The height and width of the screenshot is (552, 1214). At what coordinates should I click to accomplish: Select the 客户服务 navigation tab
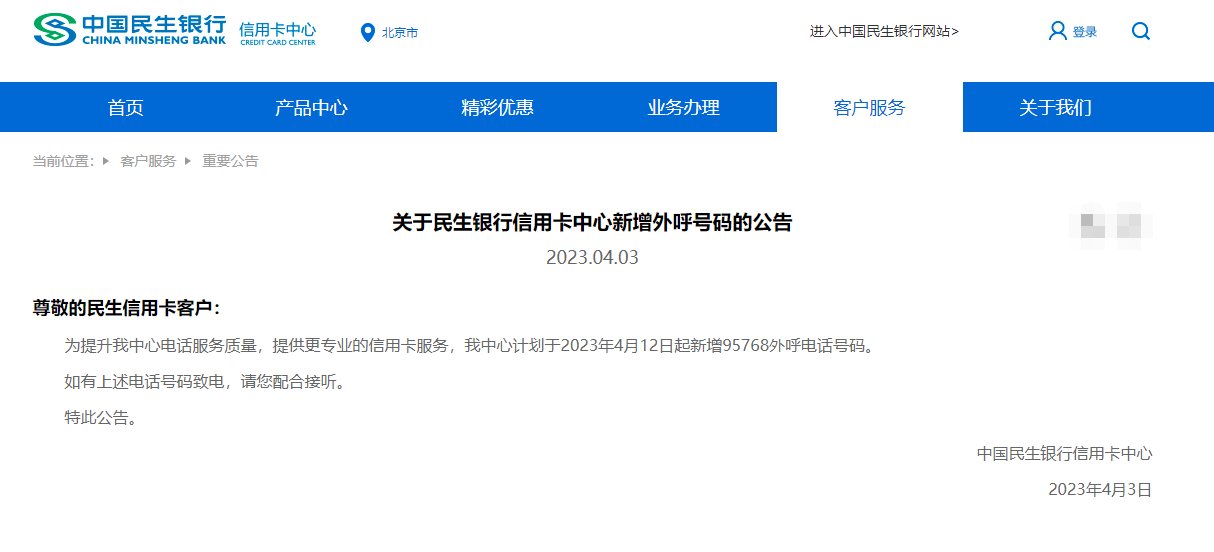click(x=869, y=108)
